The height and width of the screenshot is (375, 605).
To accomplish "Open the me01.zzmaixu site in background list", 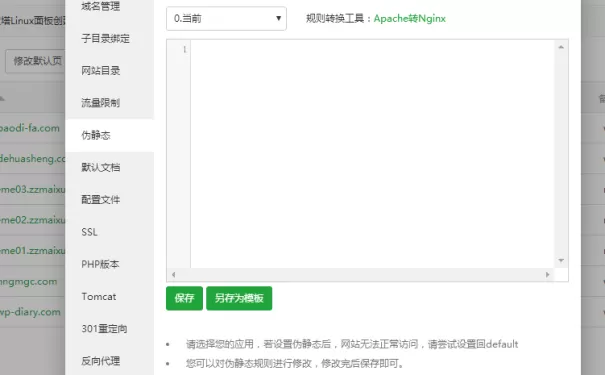I will (32, 250).
